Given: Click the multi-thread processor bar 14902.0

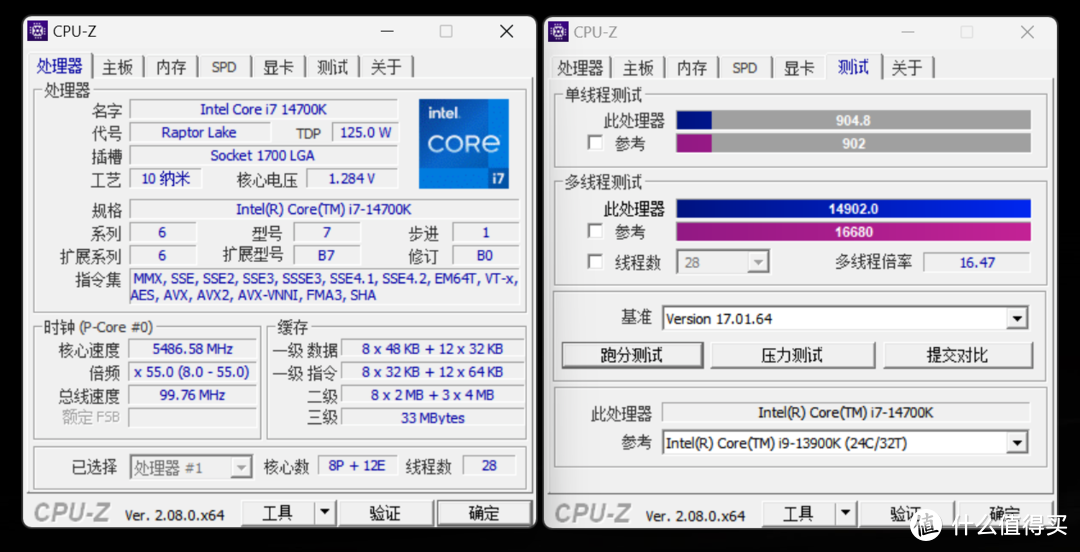Looking at the screenshot, I should 853,209.
